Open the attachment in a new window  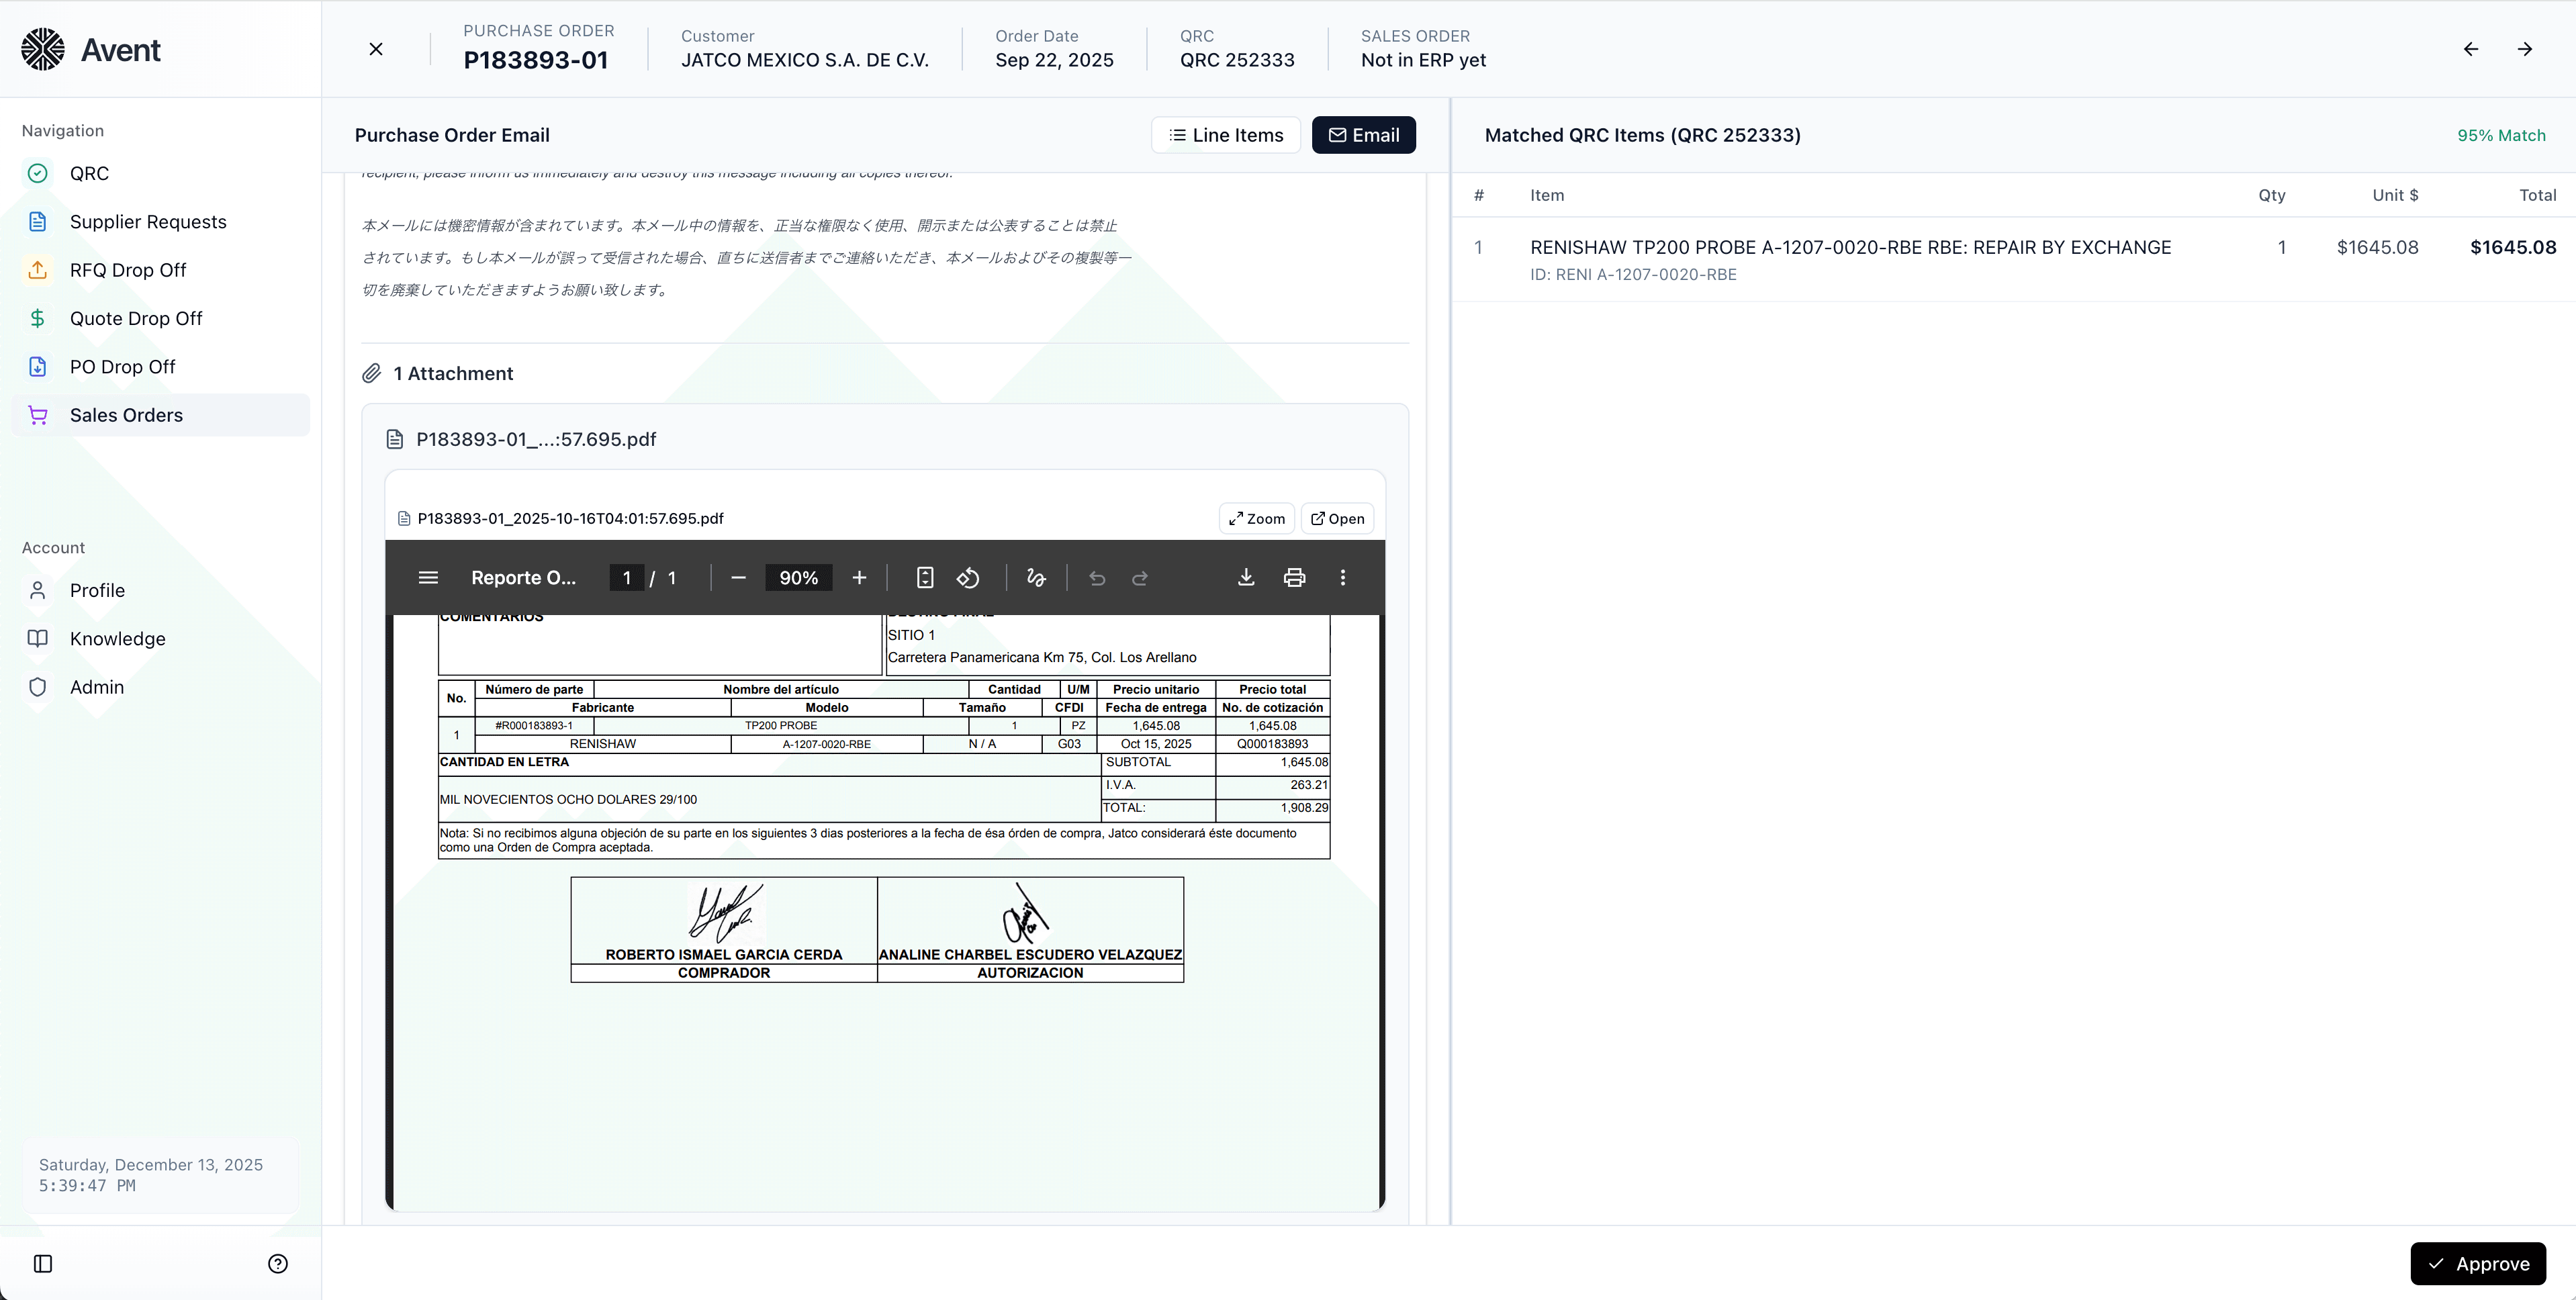pos(1337,519)
